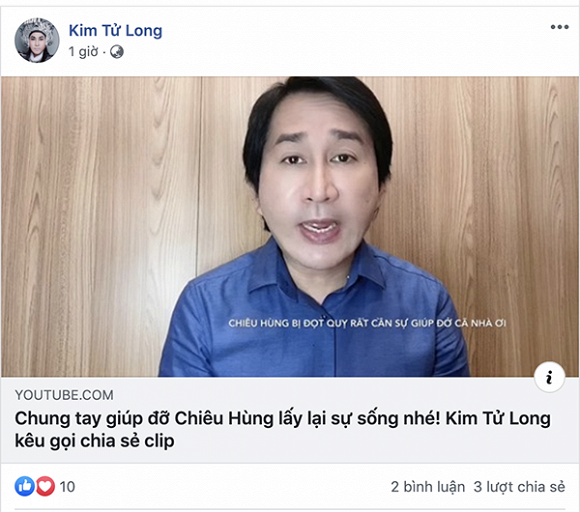Open the '1 giờ' post timestamp
Viewport: 580px width, 512px height.
(x=83, y=51)
